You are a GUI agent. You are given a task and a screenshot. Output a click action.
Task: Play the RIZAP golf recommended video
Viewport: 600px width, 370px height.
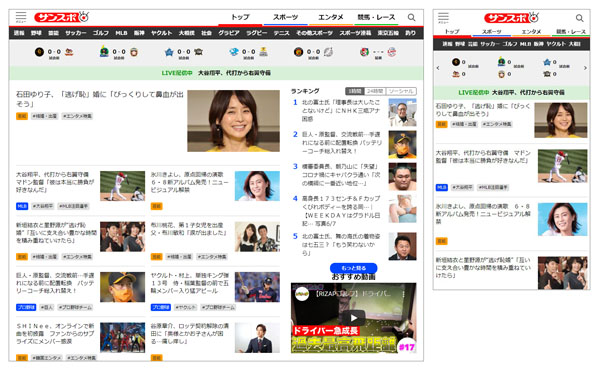[354, 318]
